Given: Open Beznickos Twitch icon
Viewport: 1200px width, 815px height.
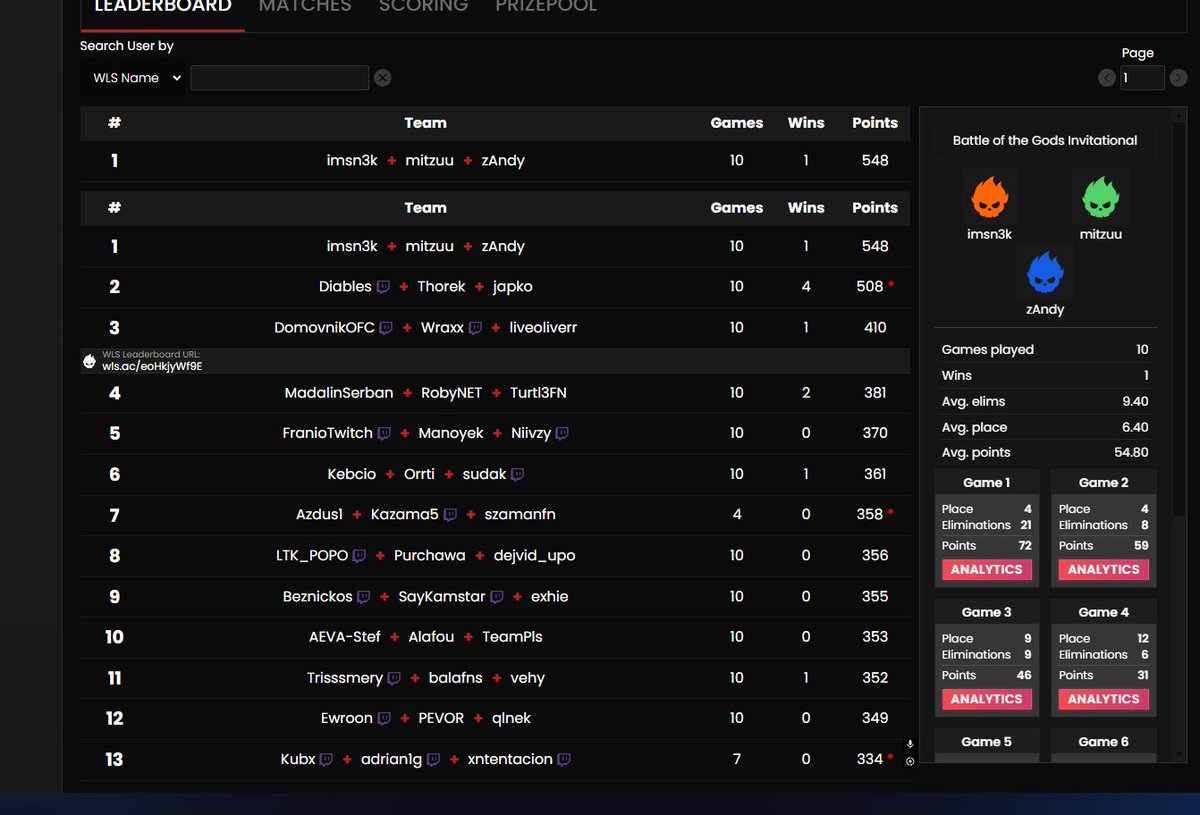Looking at the screenshot, I should [x=364, y=597].
